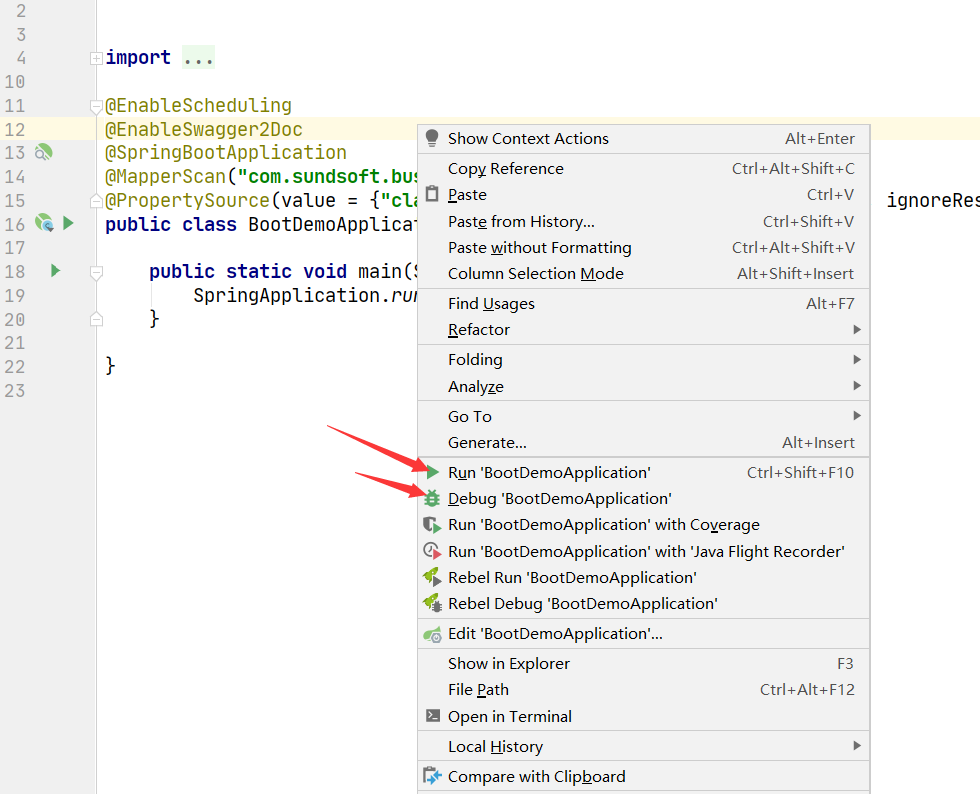The width and height of the screenshot is (980, 794).
Task: Open the Analyze submenu arrow
Action: coord(858,386)
